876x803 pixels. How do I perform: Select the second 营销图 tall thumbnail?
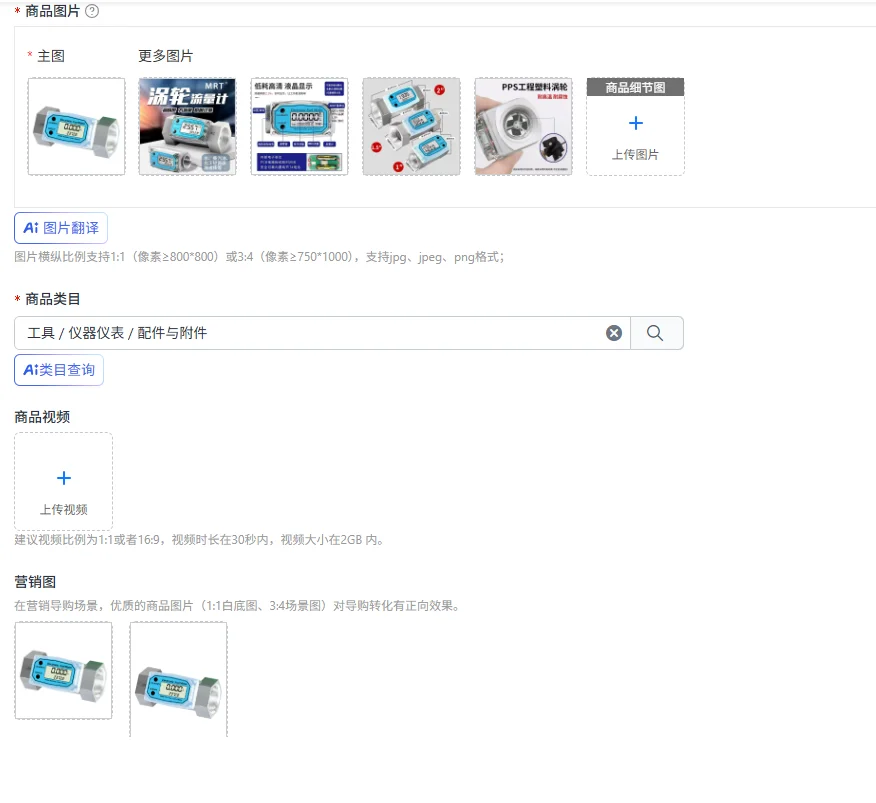(179, 680)
